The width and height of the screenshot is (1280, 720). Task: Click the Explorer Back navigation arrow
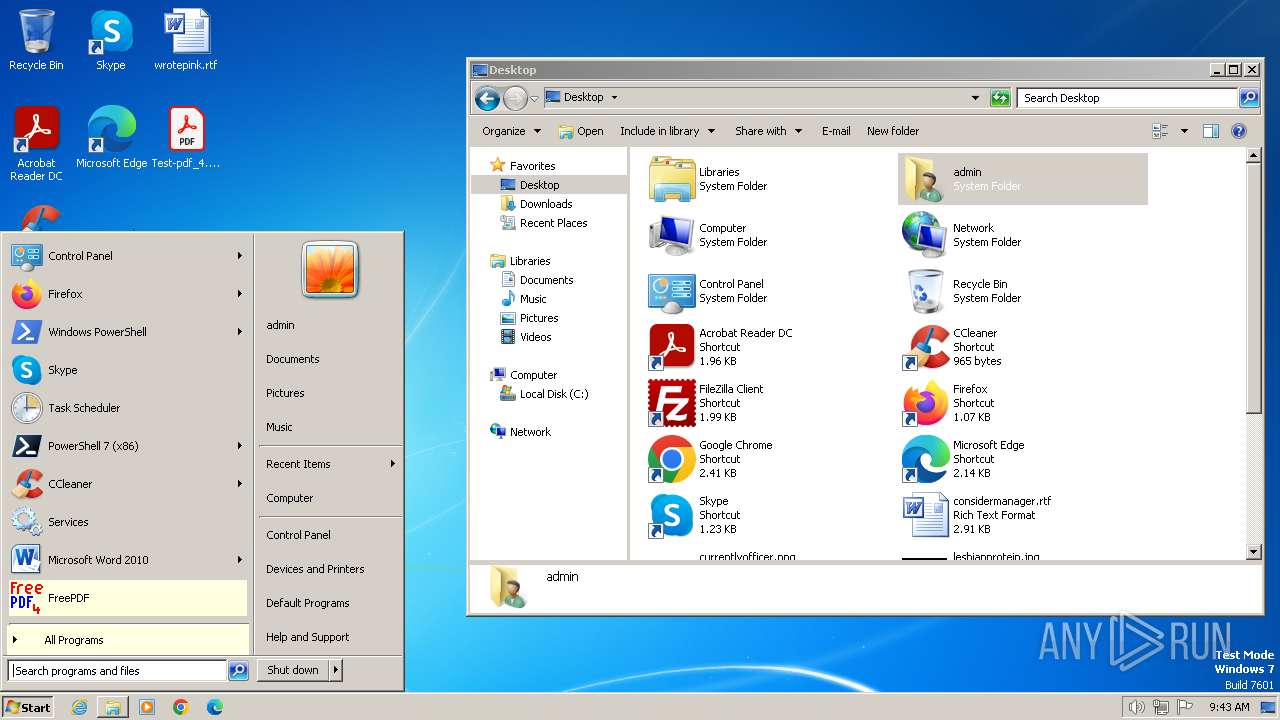click(487, 98)
